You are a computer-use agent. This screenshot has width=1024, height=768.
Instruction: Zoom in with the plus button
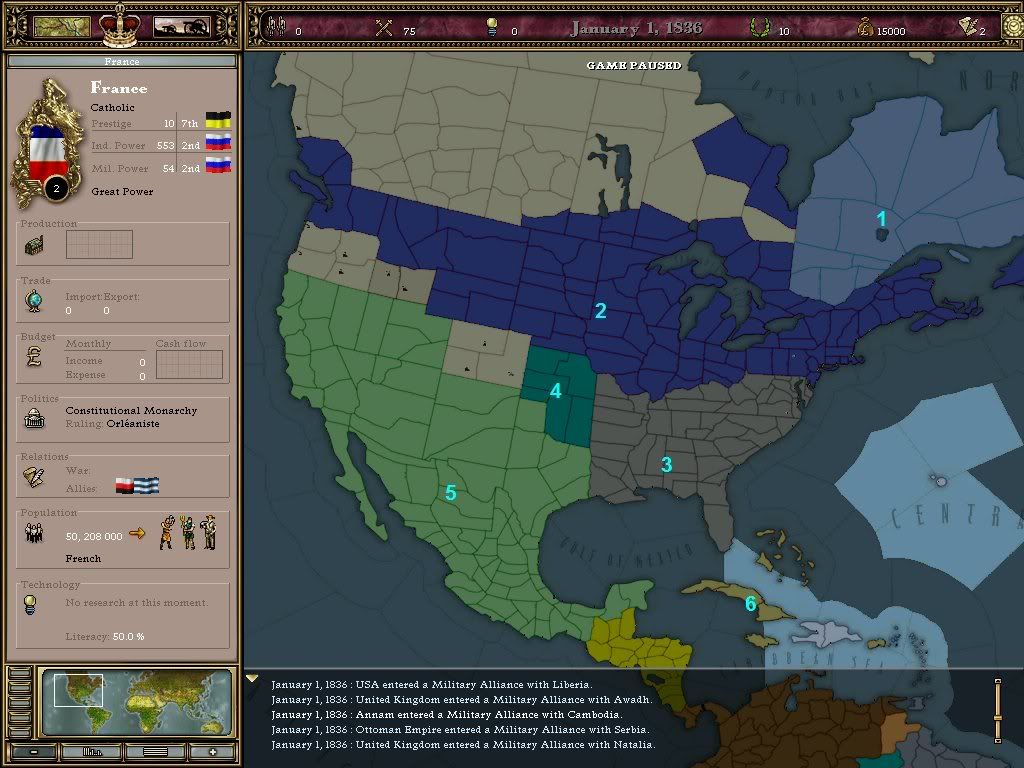pos(211,752)
